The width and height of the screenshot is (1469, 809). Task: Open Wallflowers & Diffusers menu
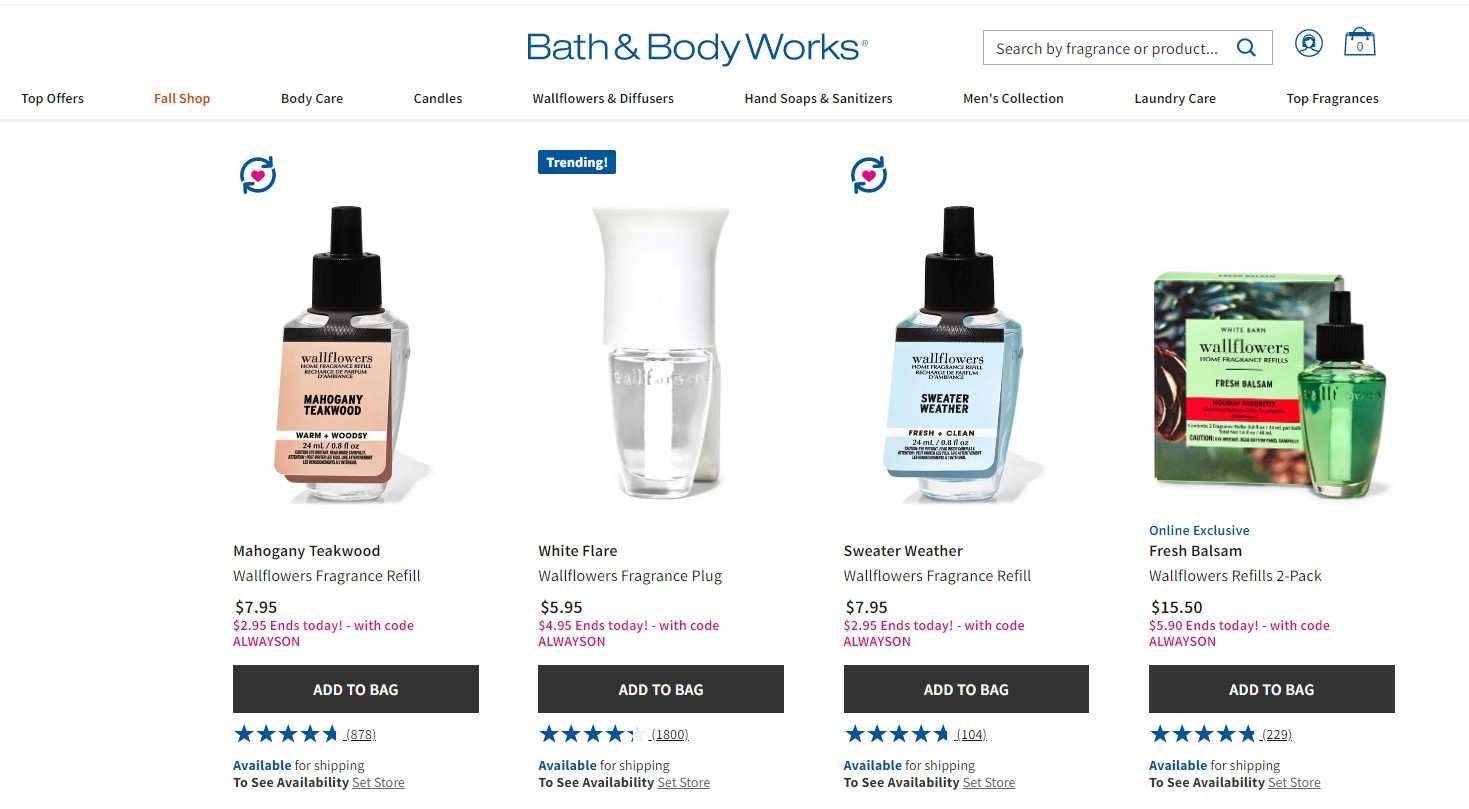tap(603, 98)
